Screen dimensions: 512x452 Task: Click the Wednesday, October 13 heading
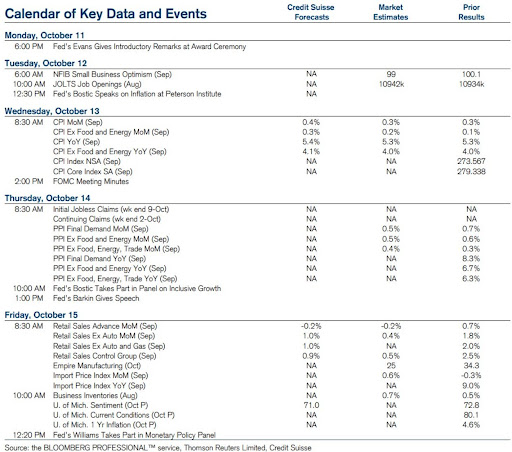pos(52,111)
